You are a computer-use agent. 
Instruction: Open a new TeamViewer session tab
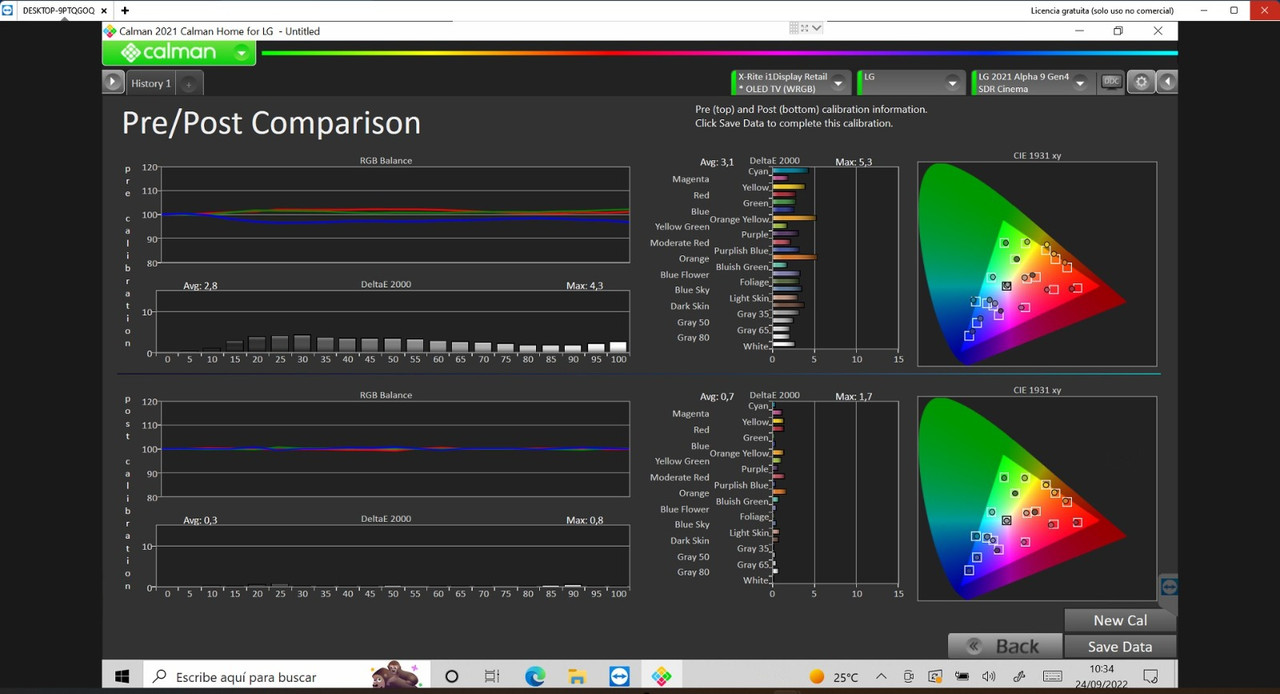click(125, 10)
